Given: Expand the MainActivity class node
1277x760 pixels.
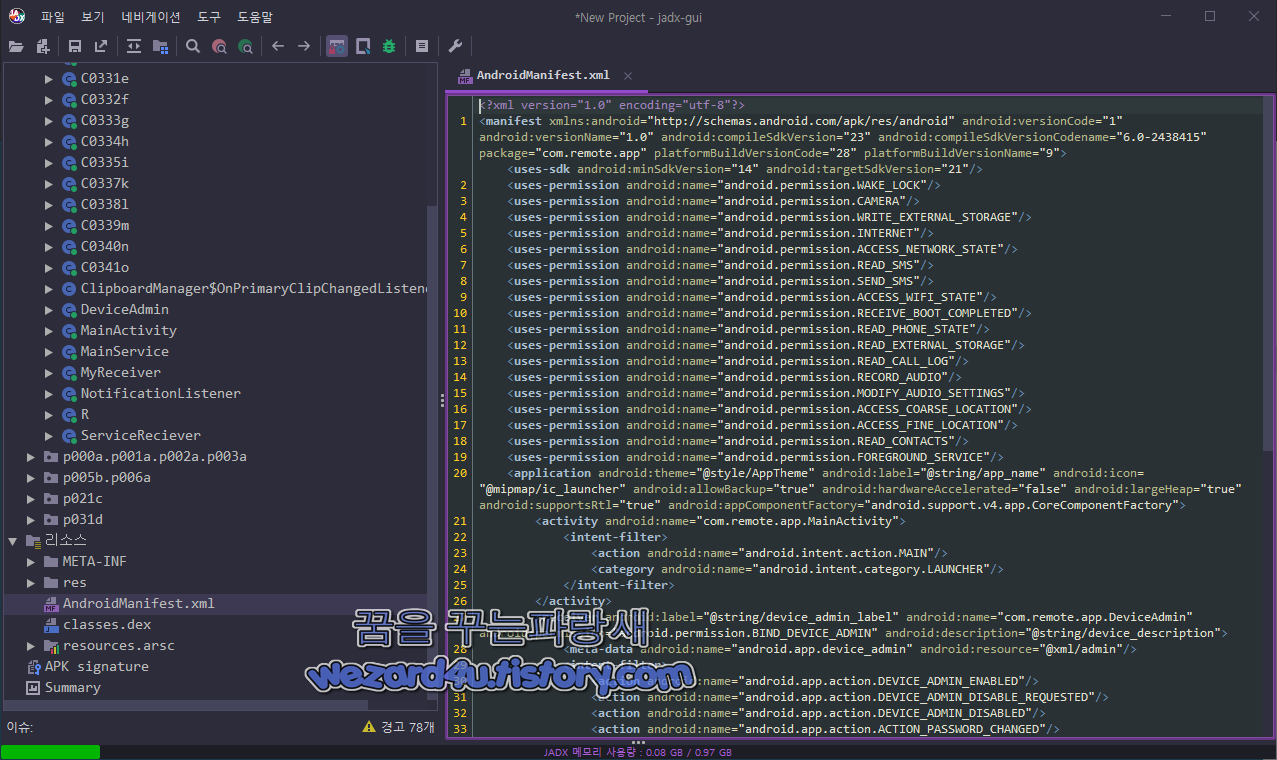Looking at the screenshot, I should pyautogui.click(x=49, y=330).
